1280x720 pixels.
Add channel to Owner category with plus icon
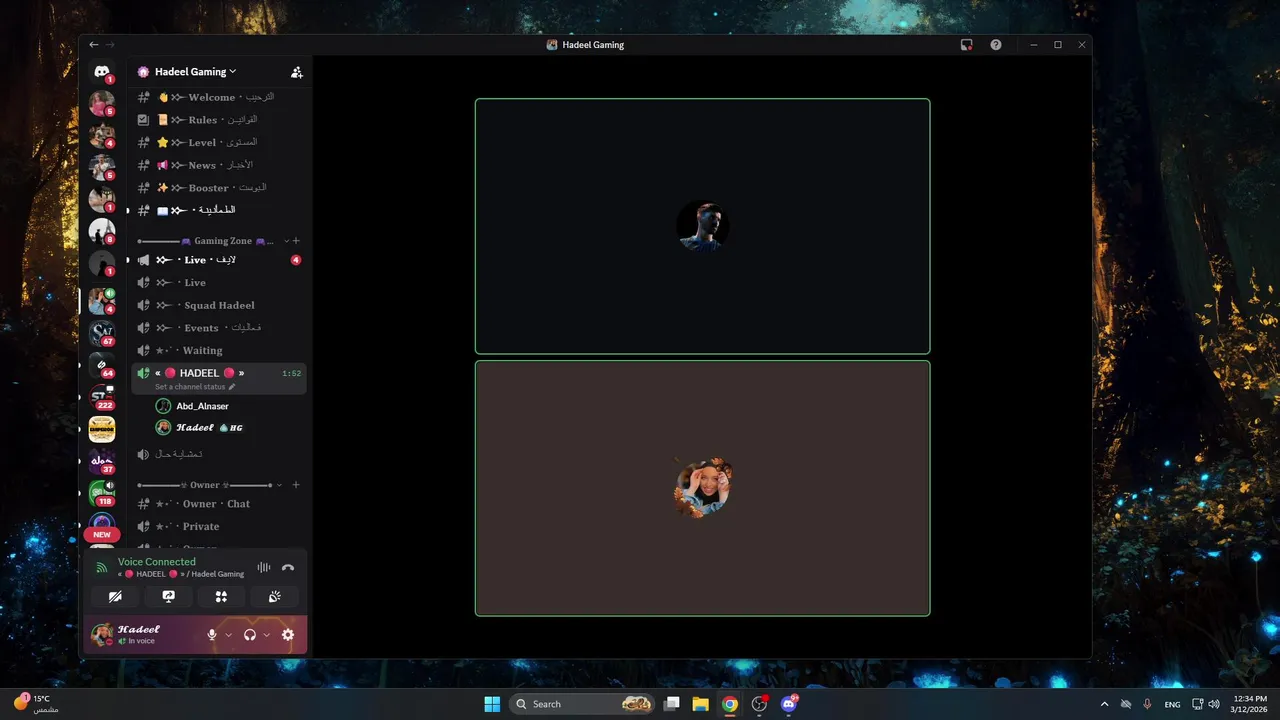296,485
